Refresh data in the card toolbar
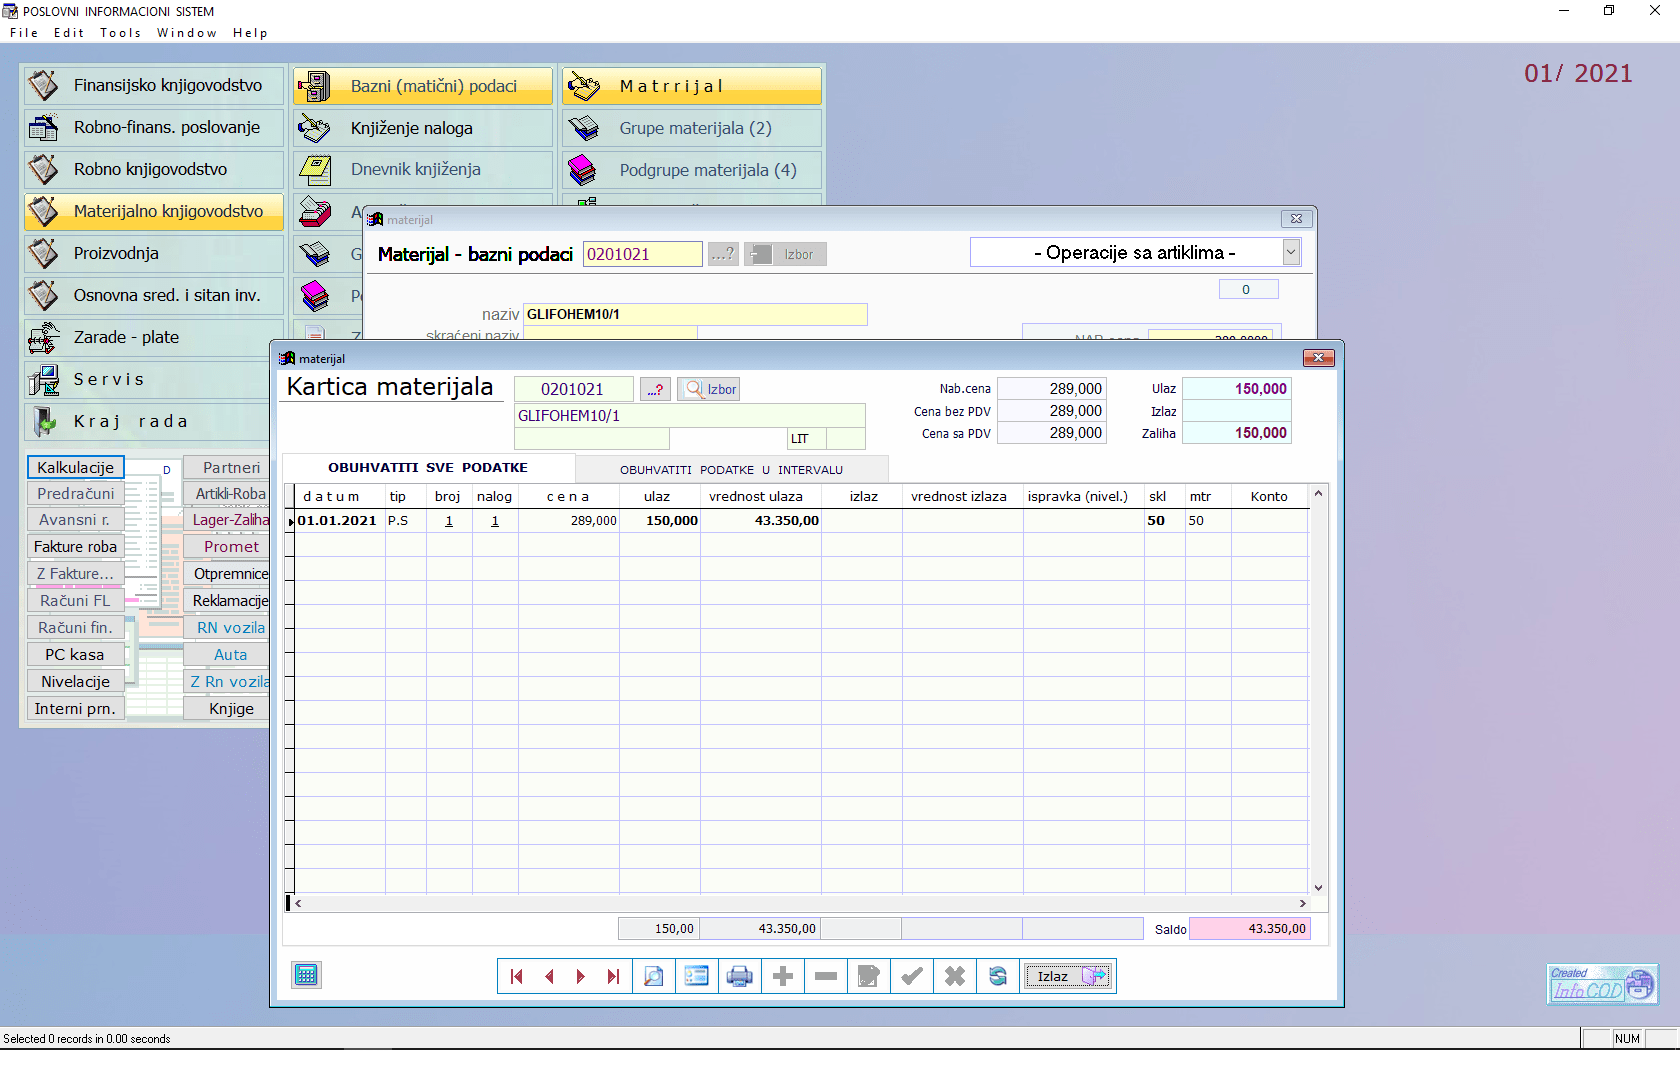Screen dimensions: 1680x1078 point(998,976)
